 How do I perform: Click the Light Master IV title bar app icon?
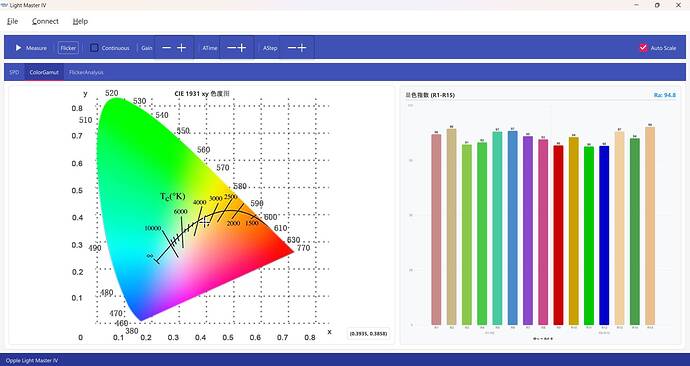click(x=5, y=5)
